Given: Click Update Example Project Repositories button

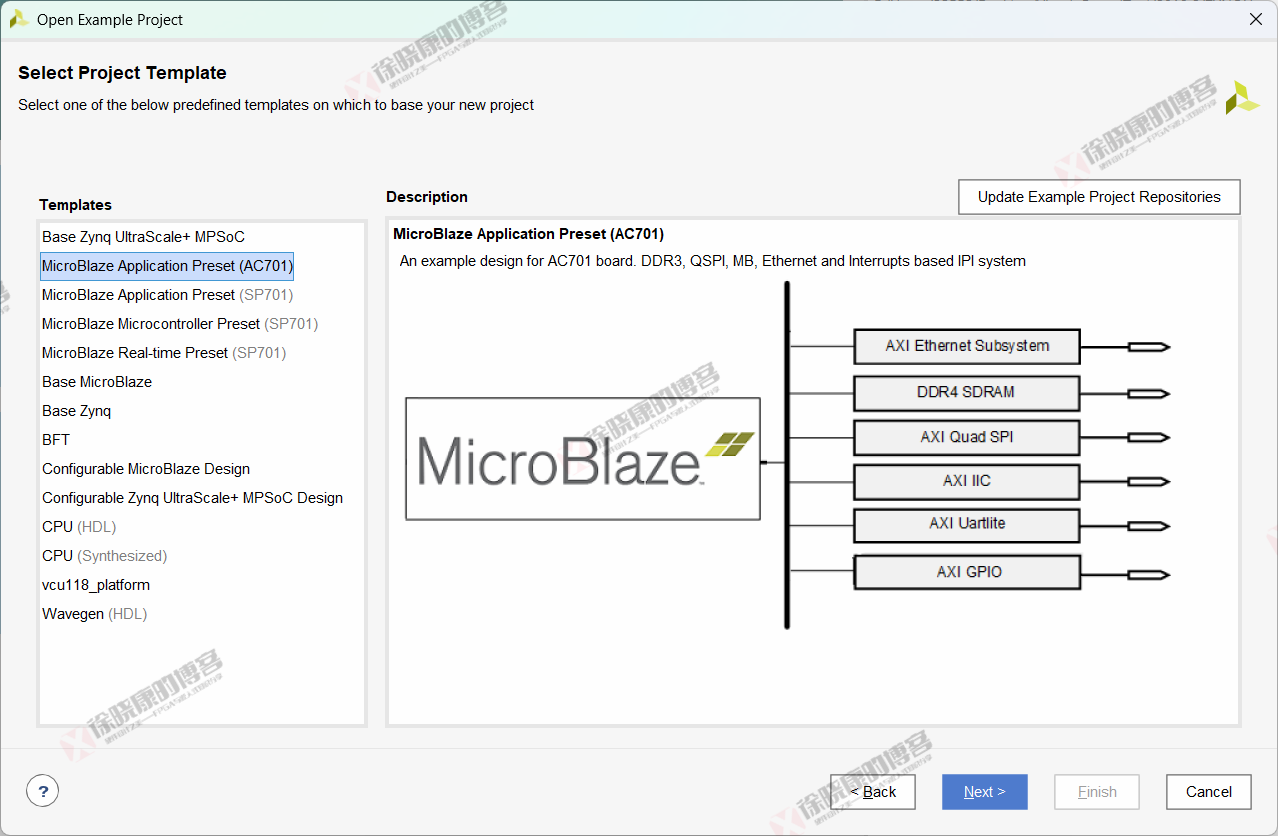Looking at the screenshot, I should tap(1099, 197).
